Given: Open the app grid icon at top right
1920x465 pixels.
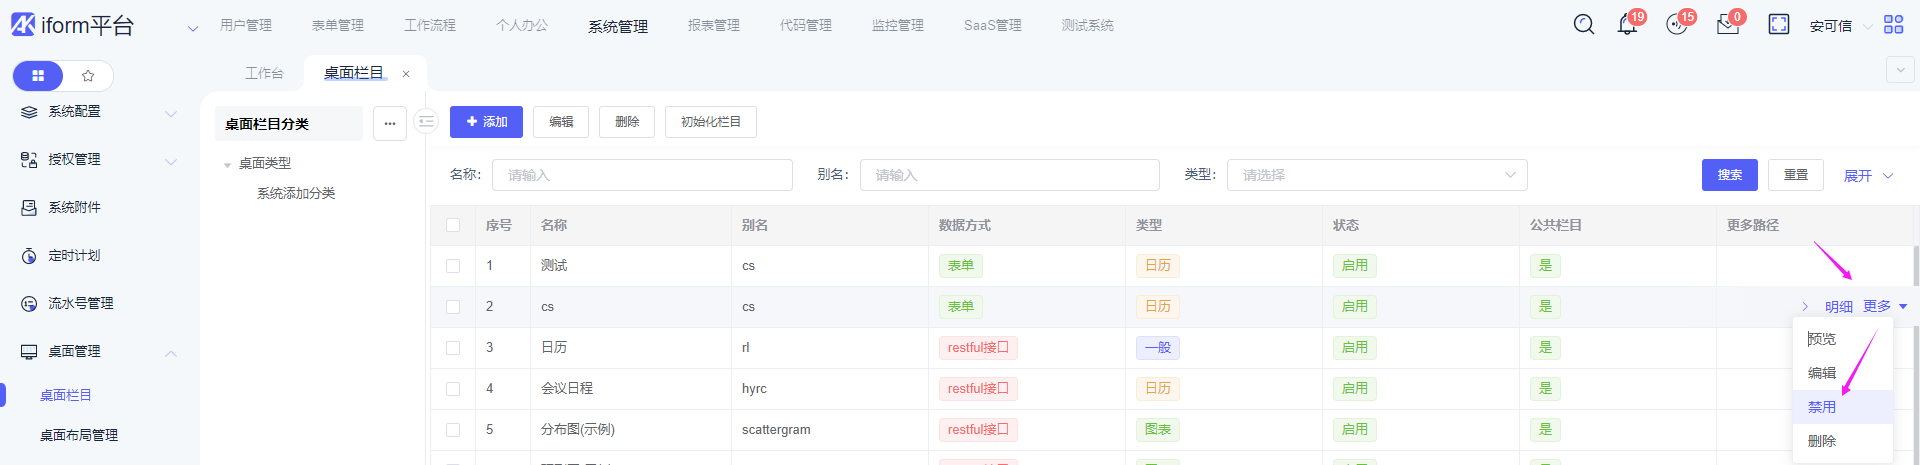Looking at the screenshot, I should pyautogui.click(x=1893, y=25).
